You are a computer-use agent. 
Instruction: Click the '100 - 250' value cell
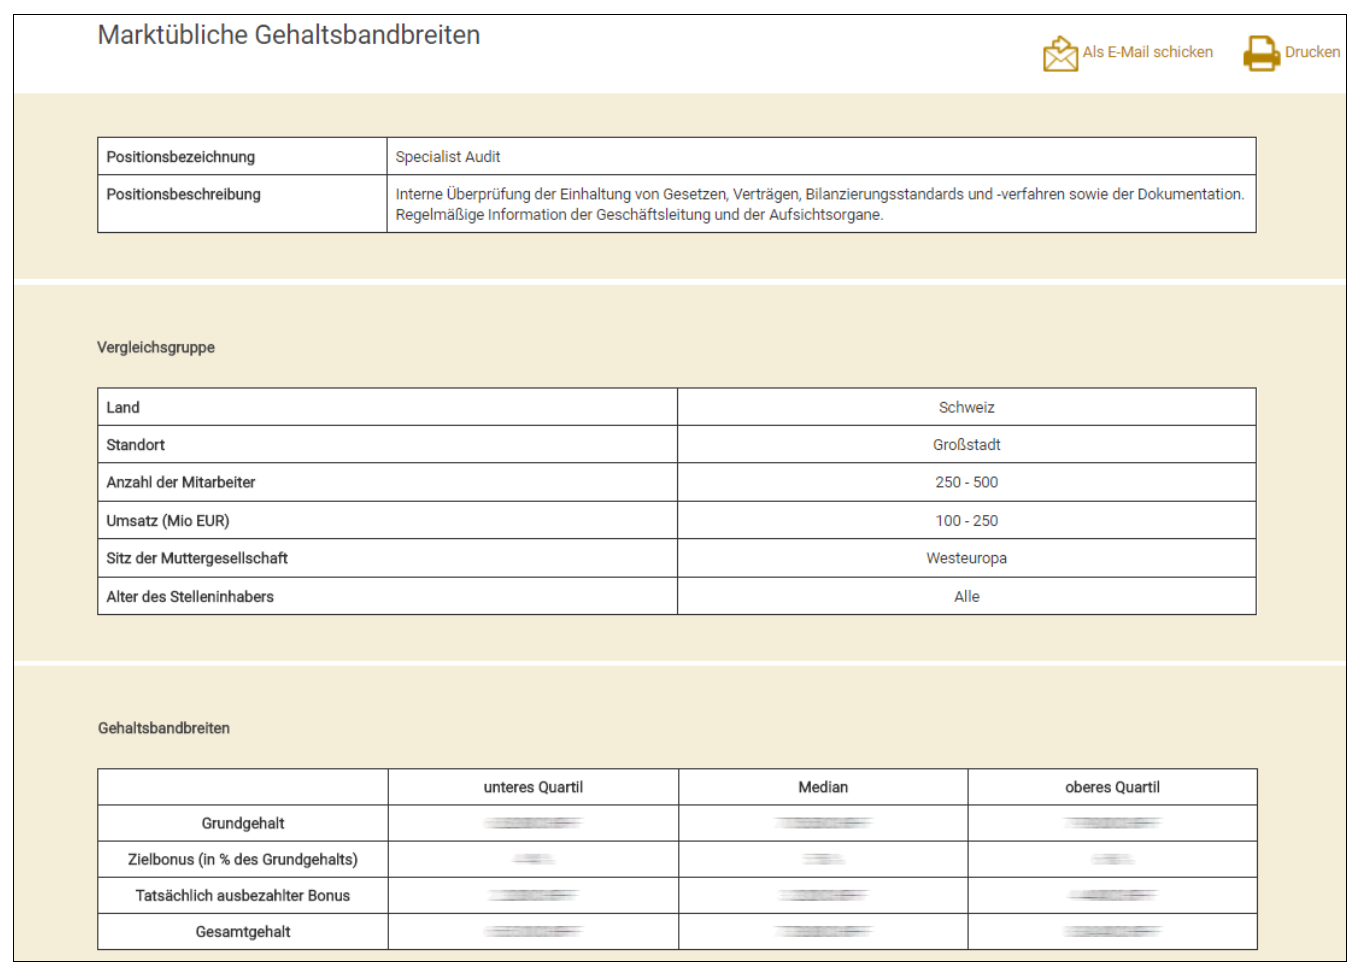tap(966, 520)
